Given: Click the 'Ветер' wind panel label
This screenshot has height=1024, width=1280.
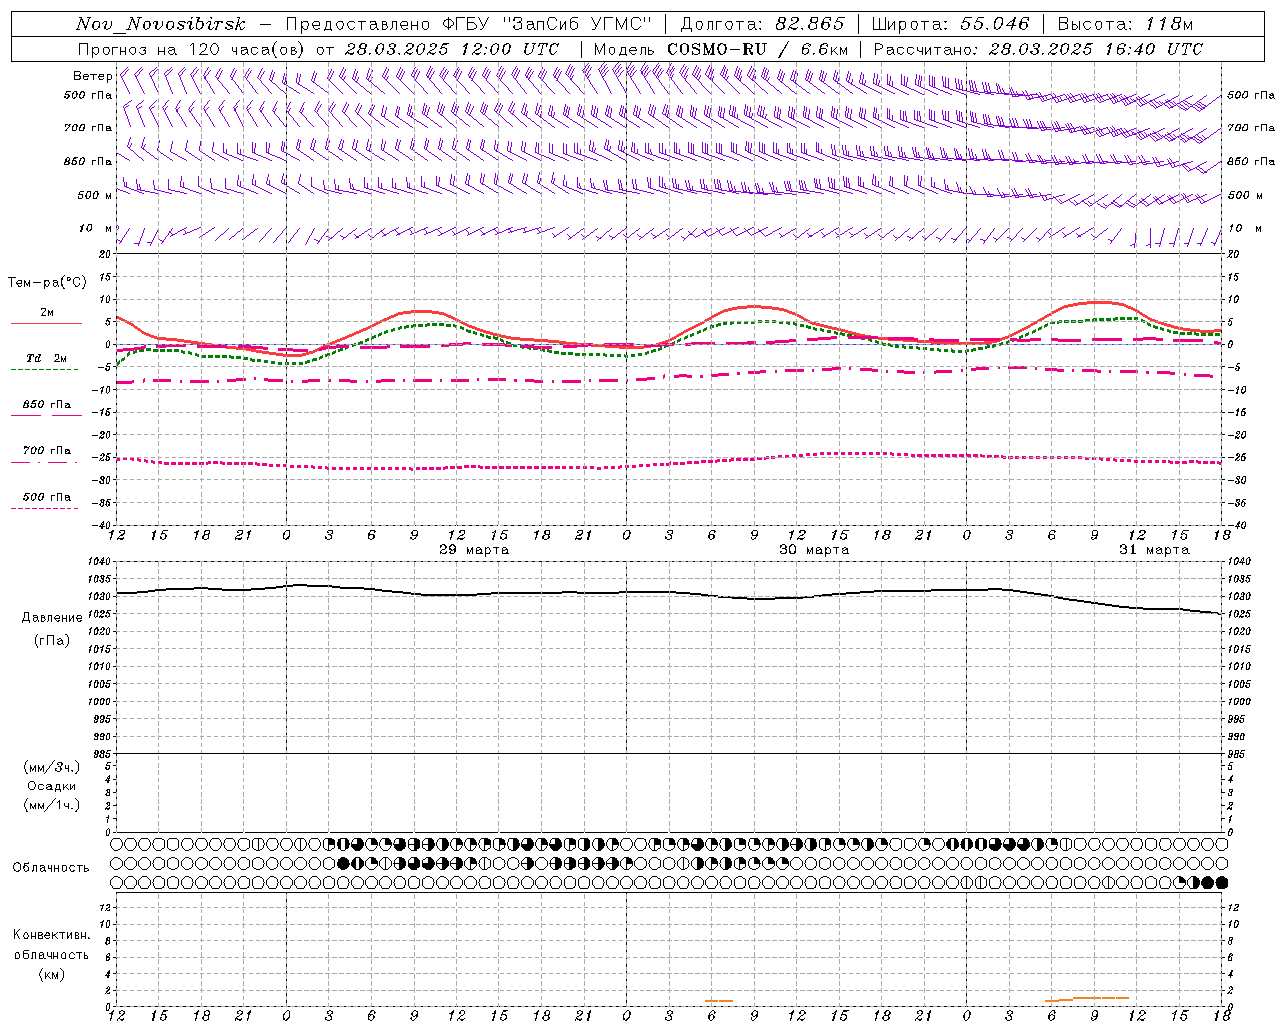Looking at the screenshot, I should (x=92, y=76).
